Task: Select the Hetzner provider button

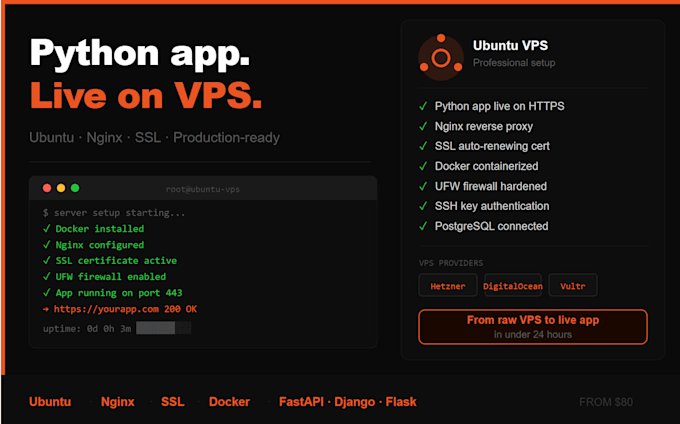Action: click(448, 285)
